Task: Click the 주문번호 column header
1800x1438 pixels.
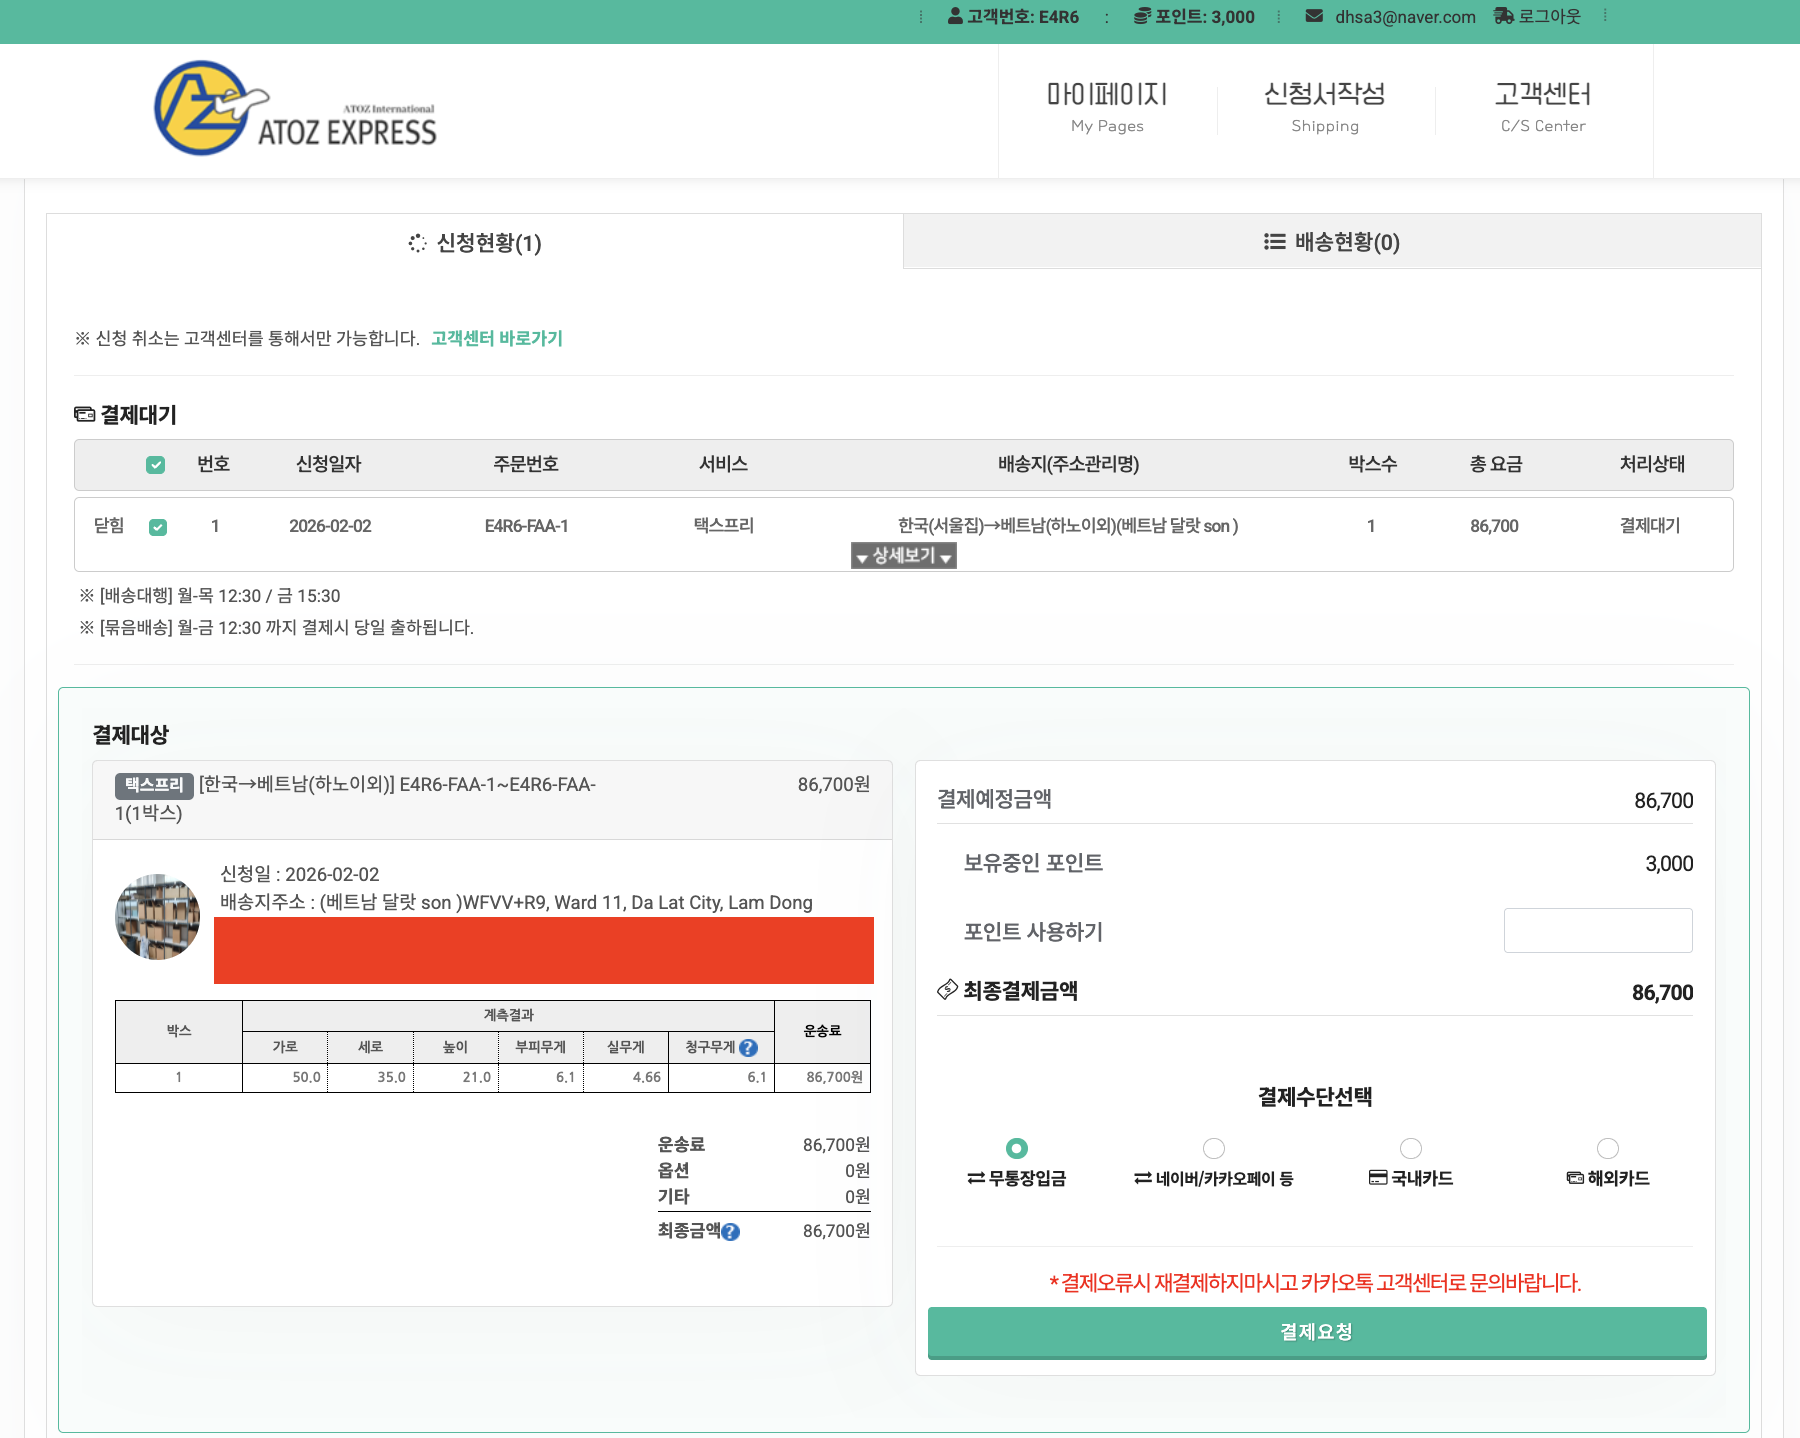Action: coord(526,464)
